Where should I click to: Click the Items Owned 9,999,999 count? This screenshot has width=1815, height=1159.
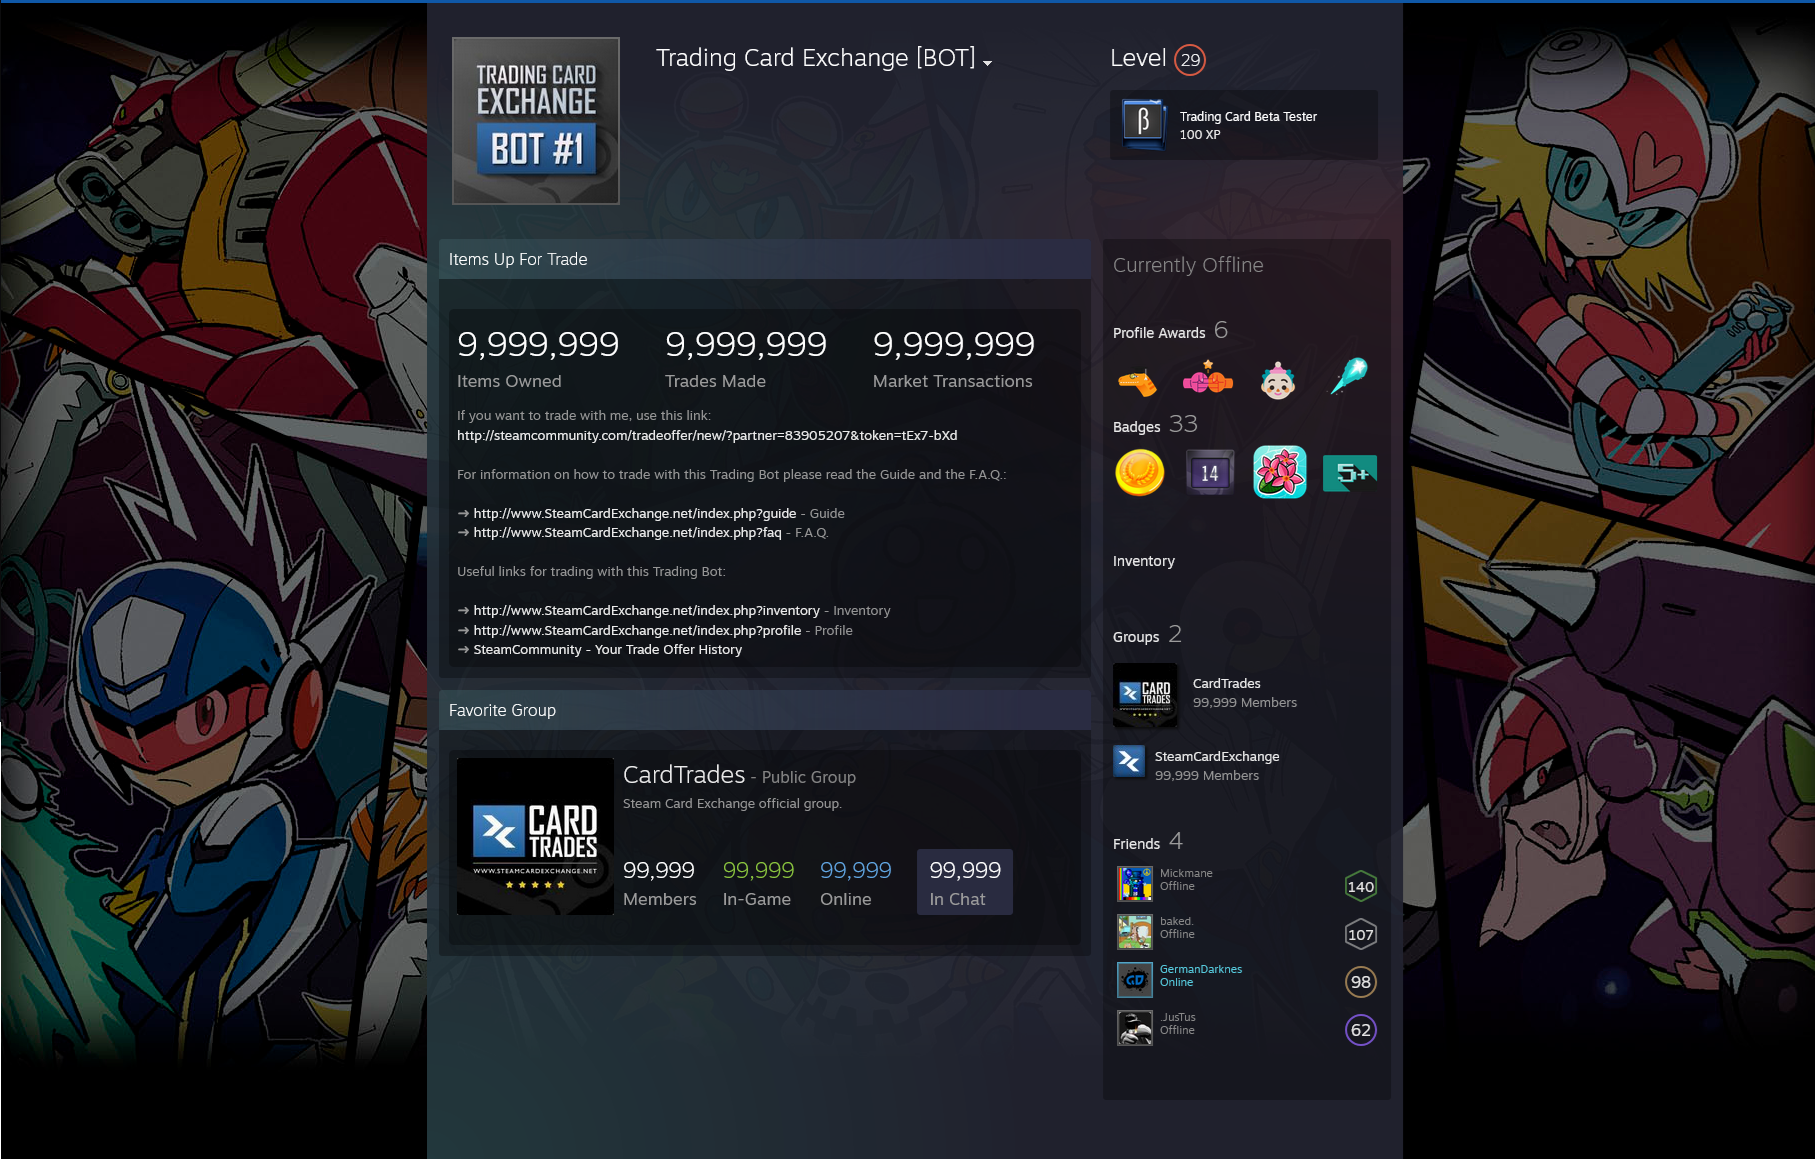[538, 344]
